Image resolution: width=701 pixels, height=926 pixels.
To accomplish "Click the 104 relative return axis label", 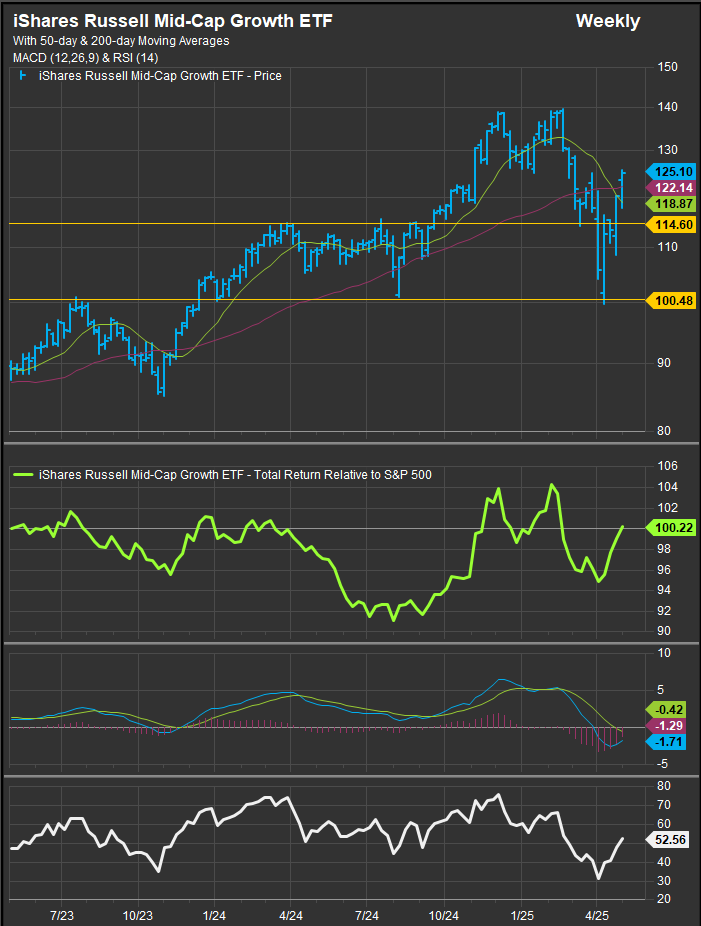I will pos(668,487).
